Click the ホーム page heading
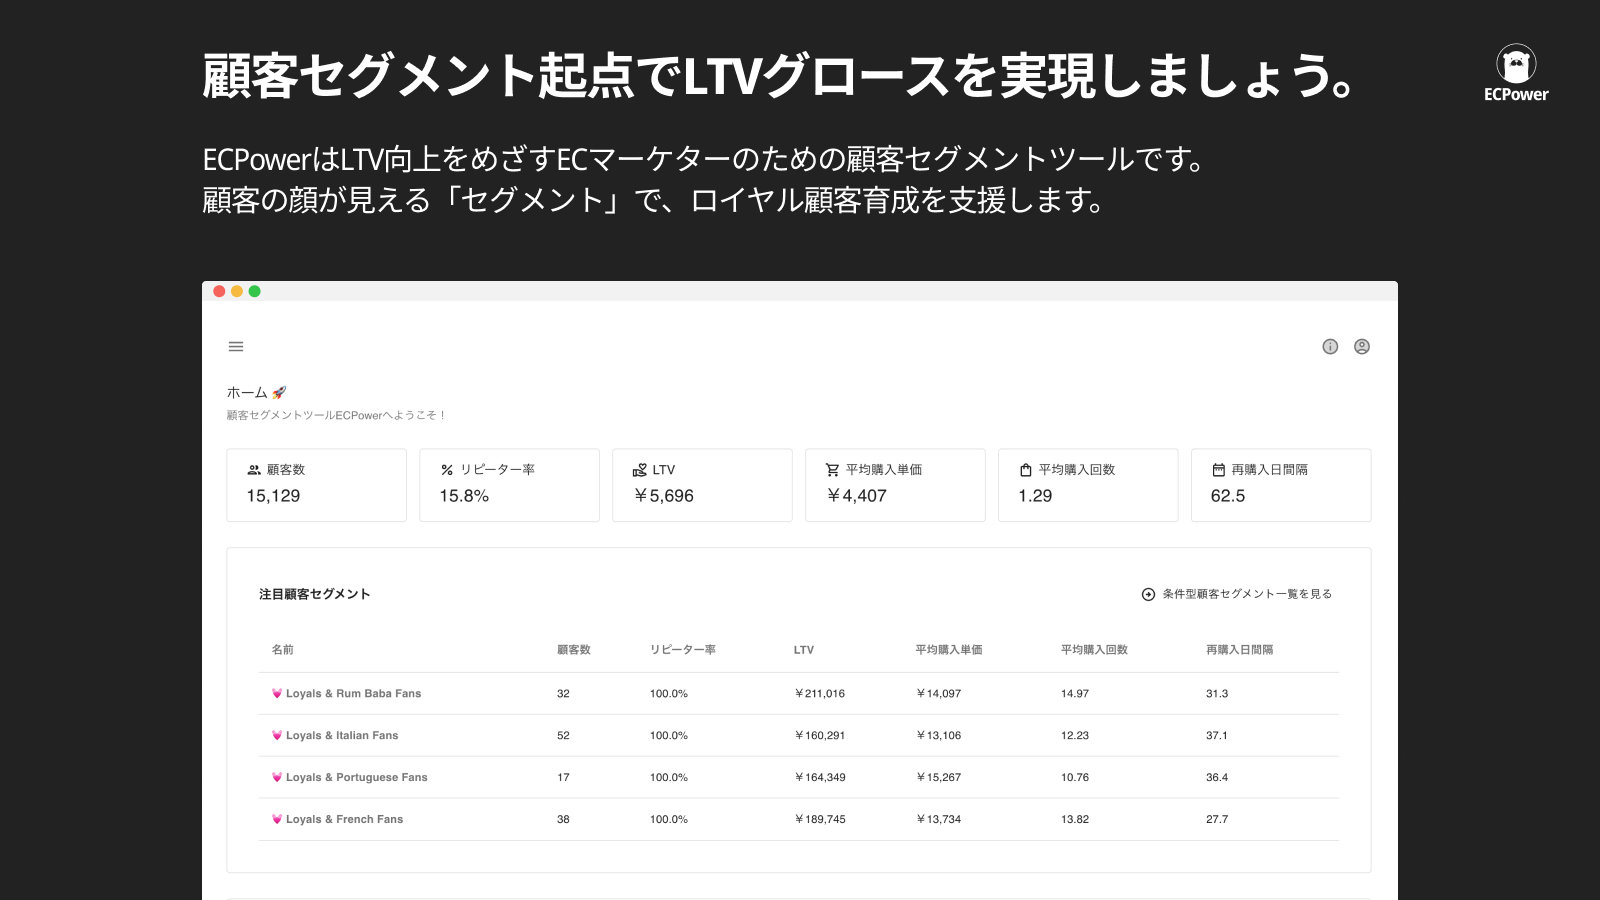Image resolution: width=1600 pixels, height=900 pixels. (x=247, y=393)
